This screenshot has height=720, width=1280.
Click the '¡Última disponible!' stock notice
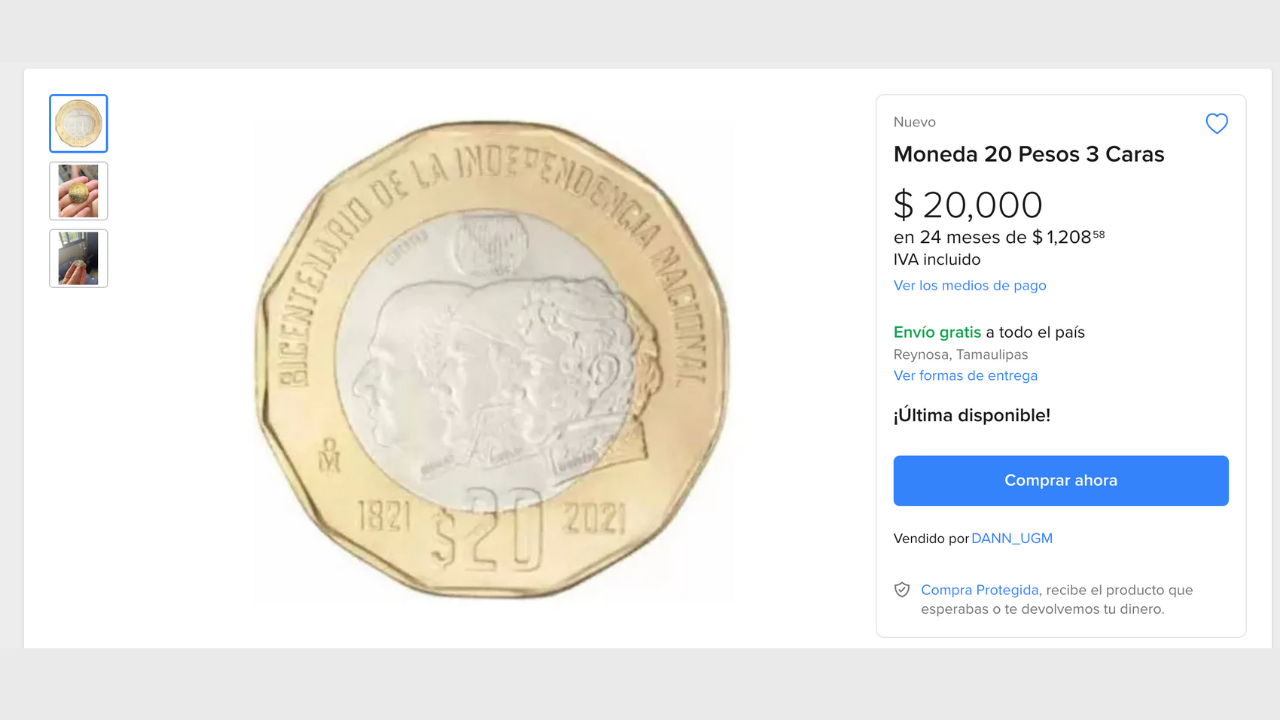click(x=971, y=415)
